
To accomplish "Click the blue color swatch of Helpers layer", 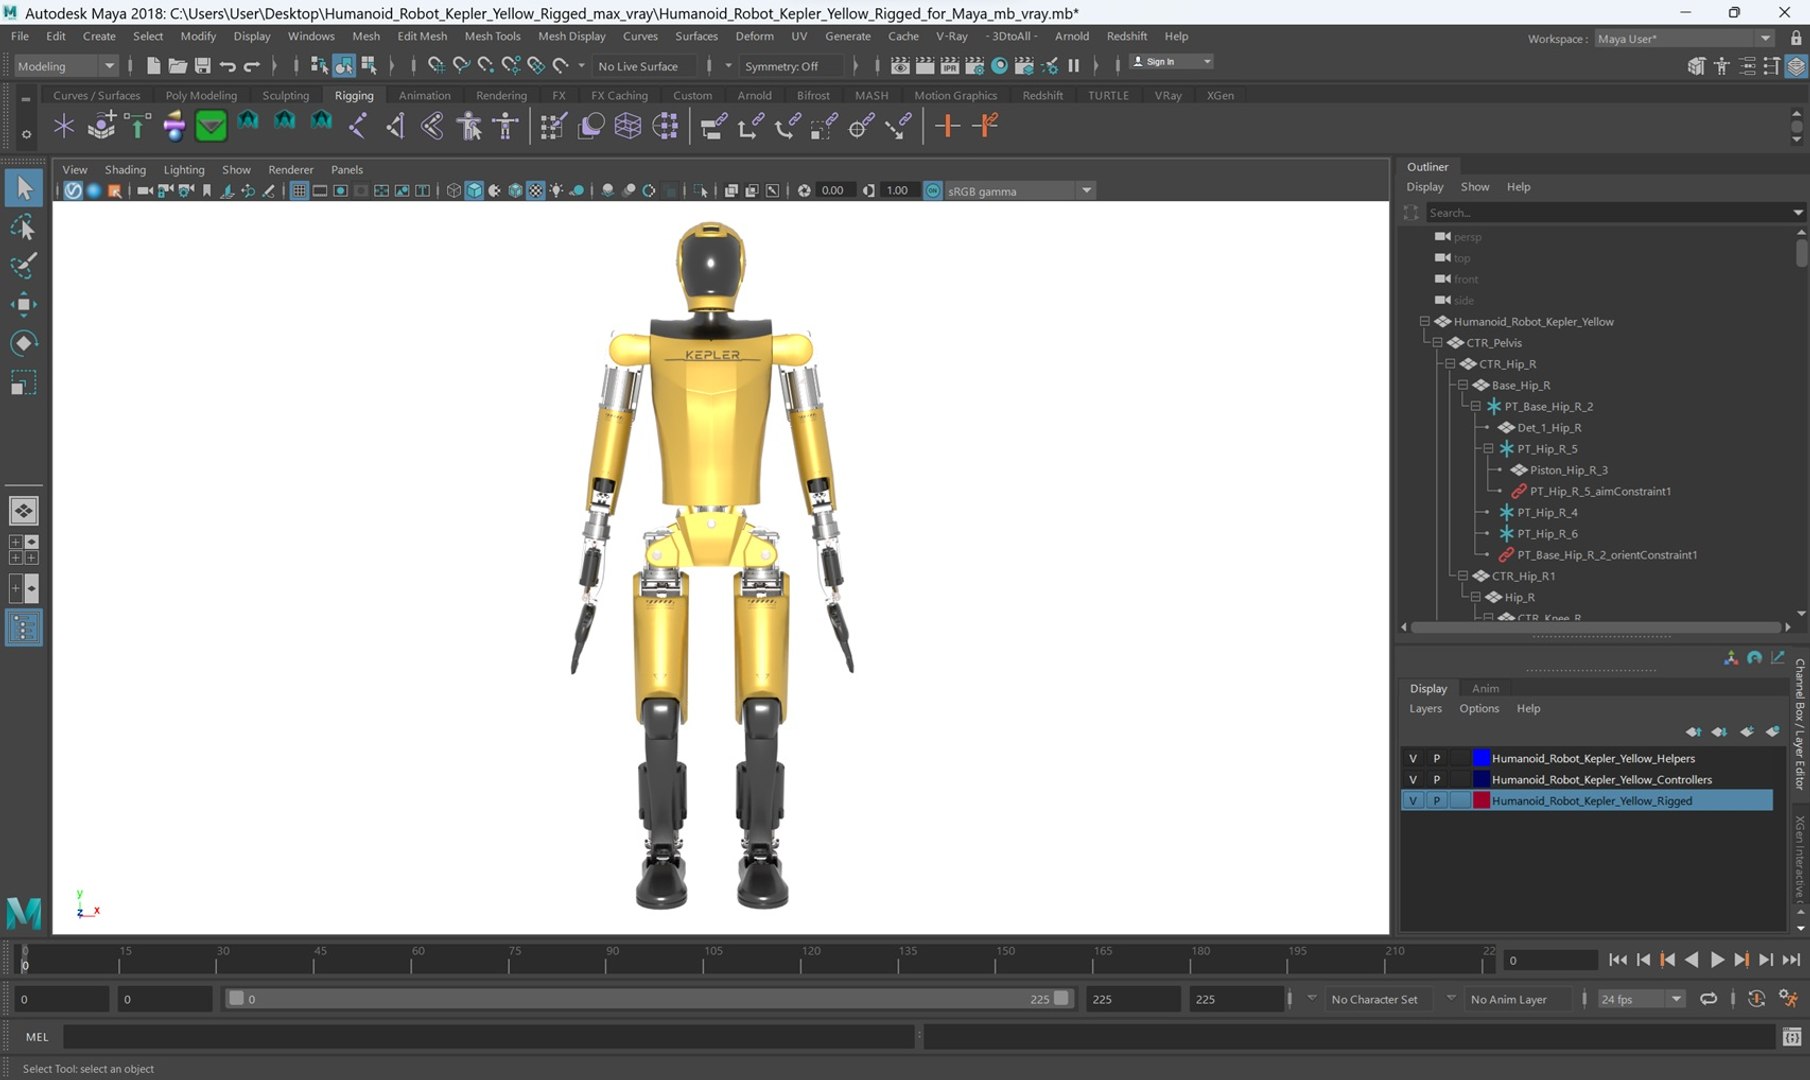I will [x=1481, y=758].
